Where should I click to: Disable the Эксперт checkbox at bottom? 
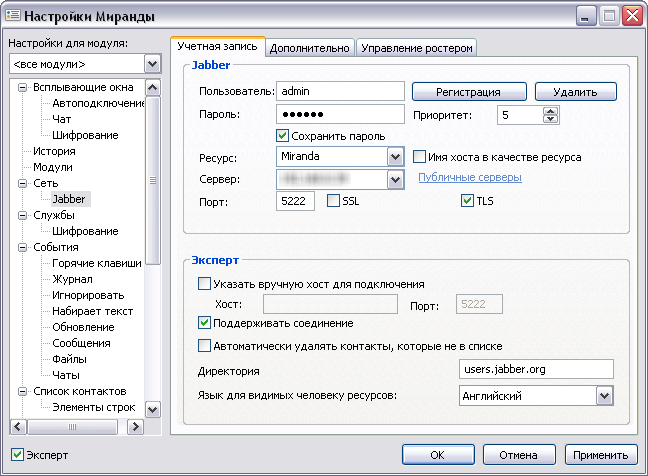(17, 455)
